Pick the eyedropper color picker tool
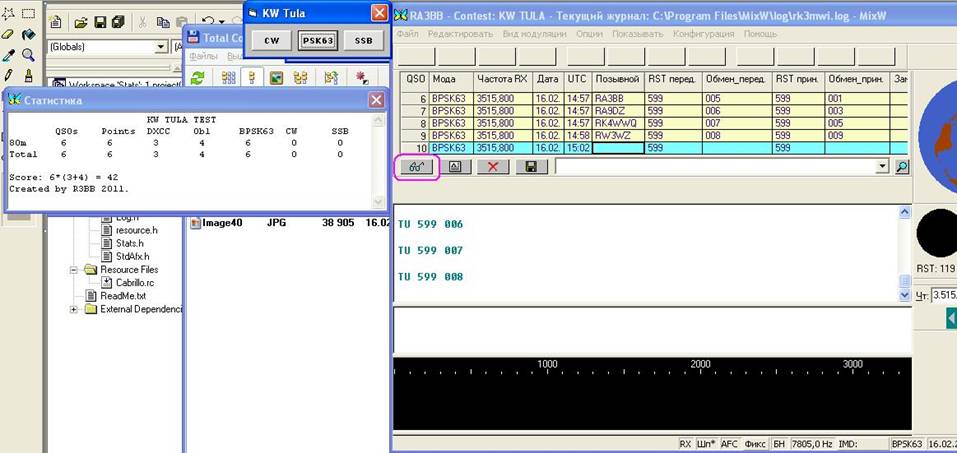Screen dimensions: 957x453 click(x=8, y=55)
